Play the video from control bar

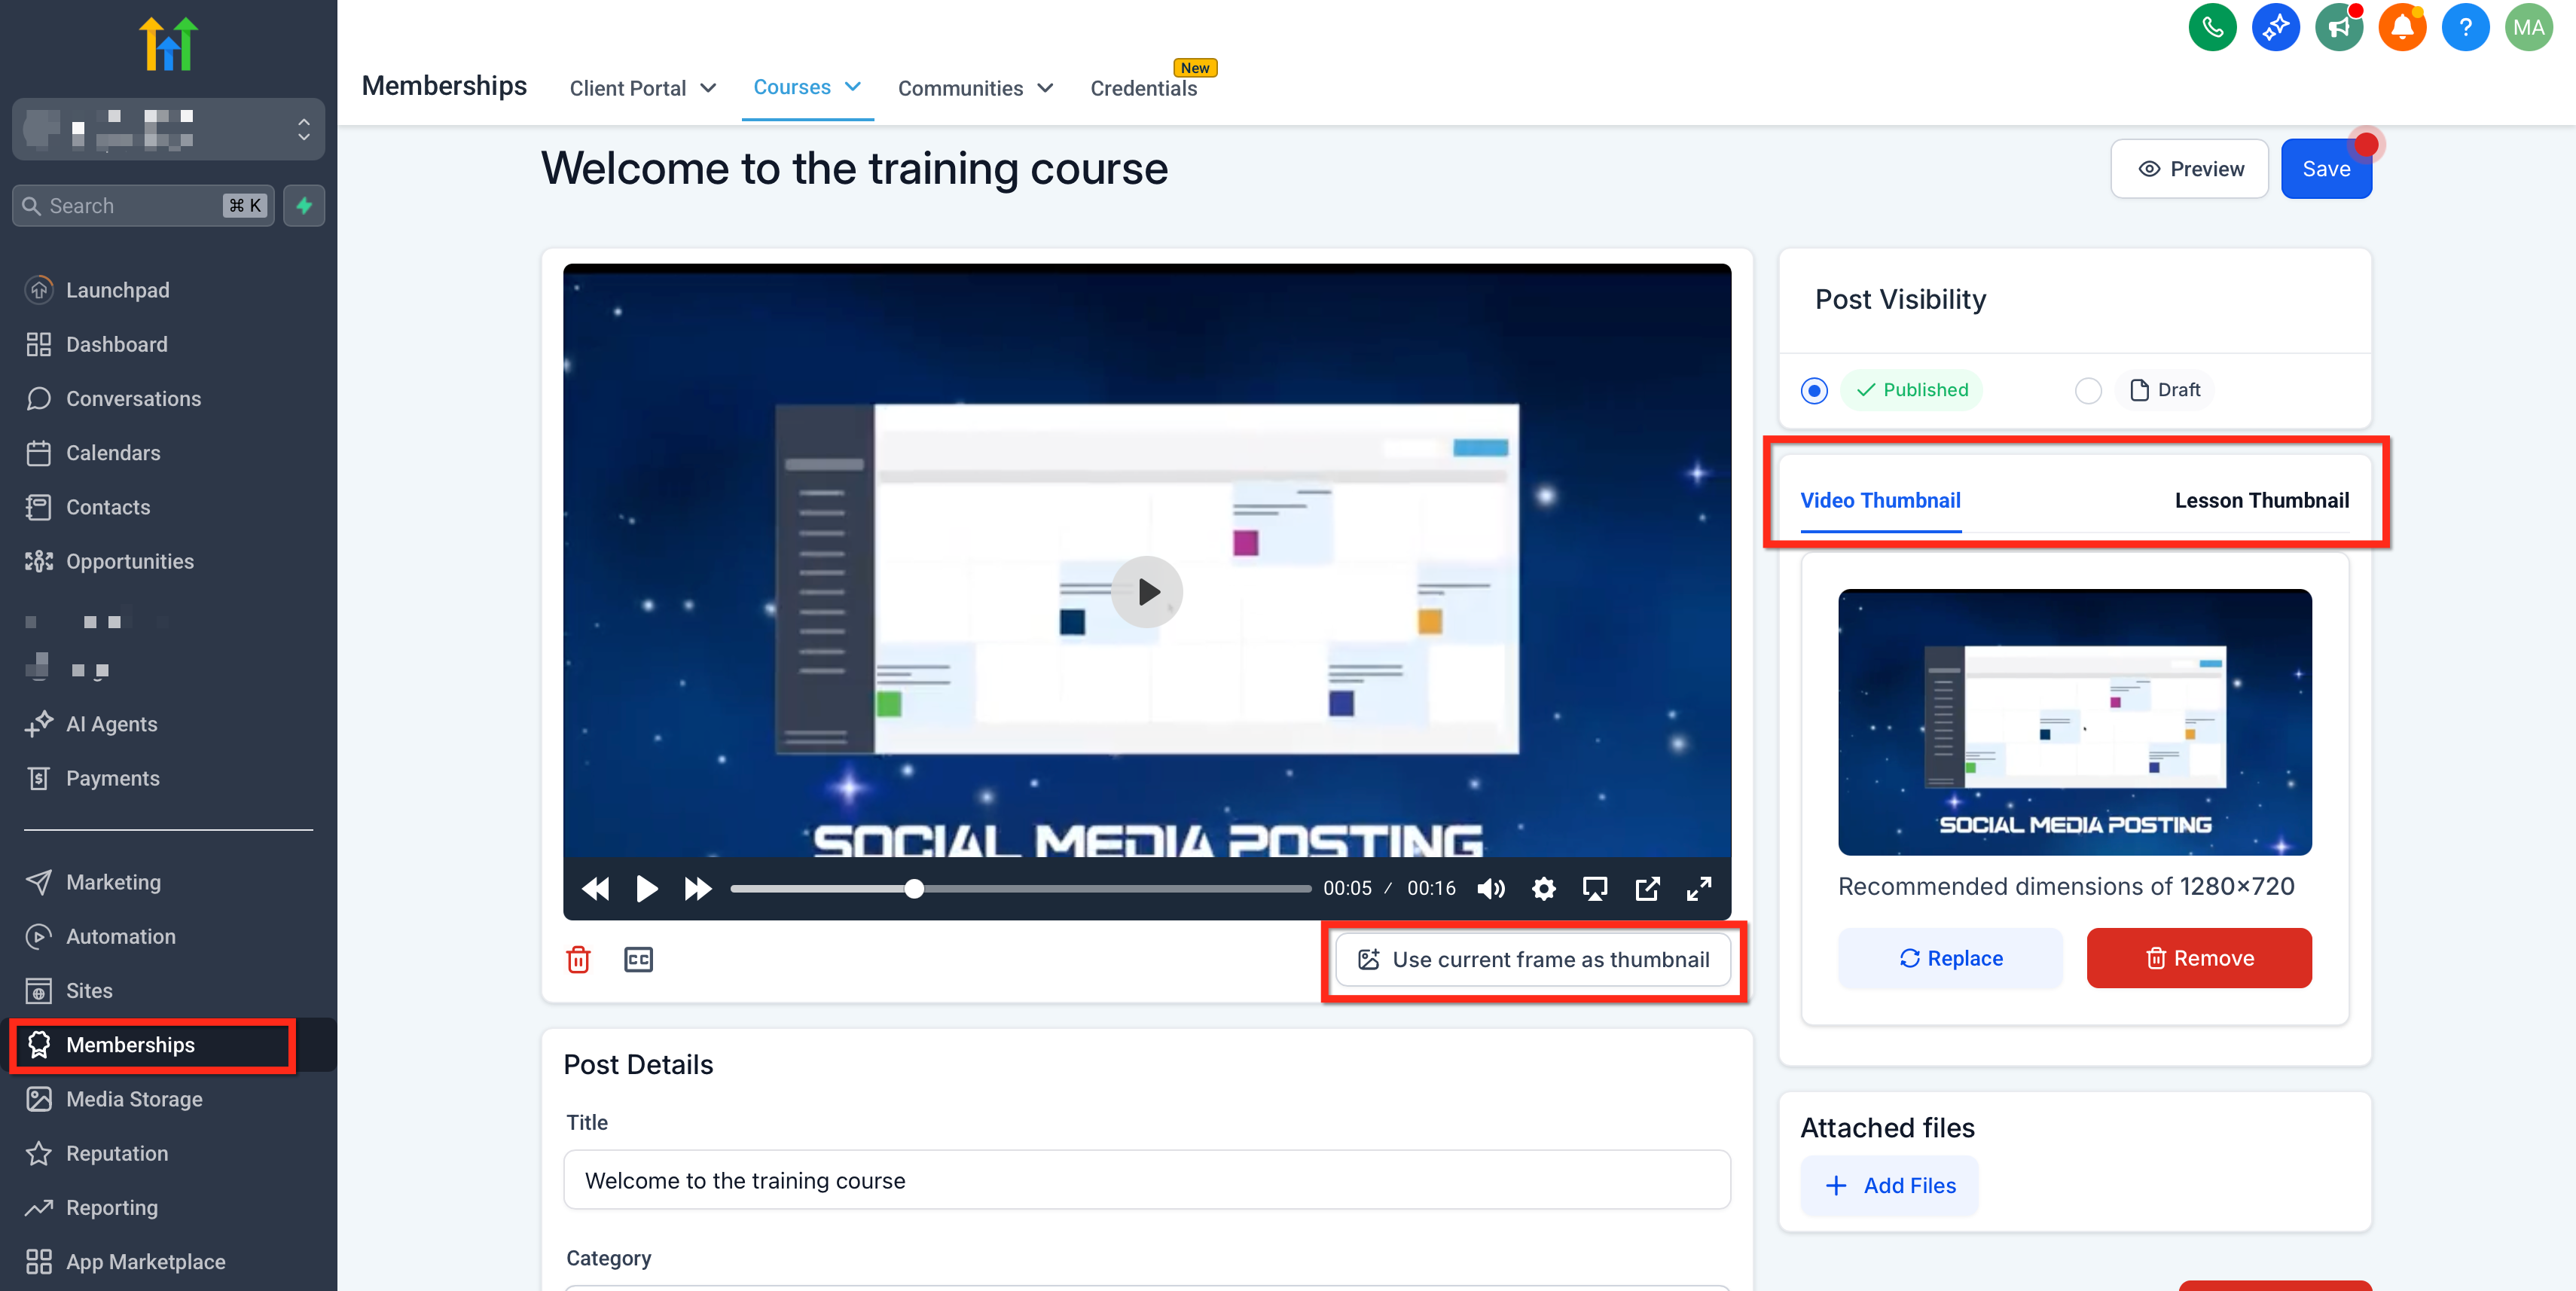tap(646, 888)
